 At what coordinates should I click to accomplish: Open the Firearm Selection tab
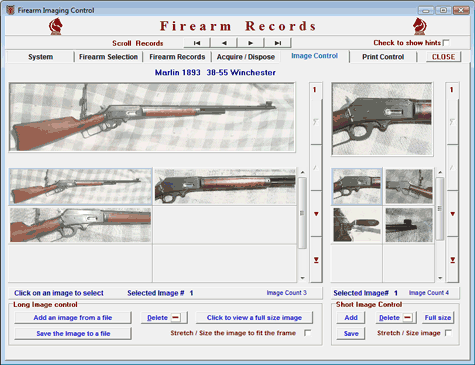click(x=108, y=57)
